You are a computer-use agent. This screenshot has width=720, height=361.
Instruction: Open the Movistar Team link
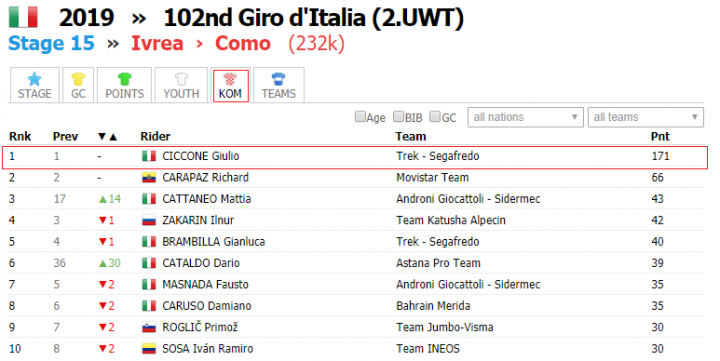(x=433, y=178)
